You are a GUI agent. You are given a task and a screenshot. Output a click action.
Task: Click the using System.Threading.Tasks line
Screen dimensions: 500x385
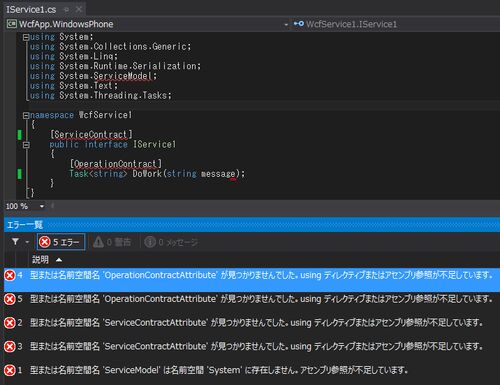point(101,96)
